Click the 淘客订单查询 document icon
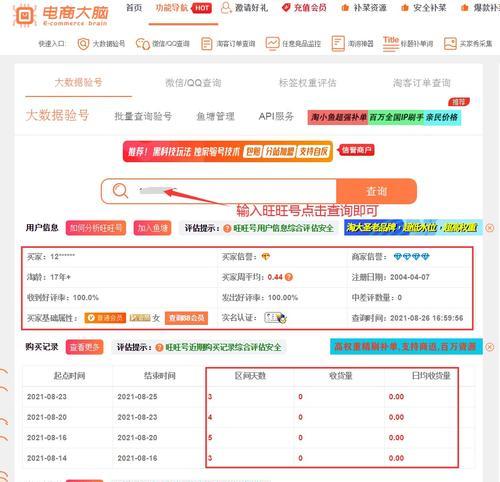 pyautogui.click(x=207, y=44)
